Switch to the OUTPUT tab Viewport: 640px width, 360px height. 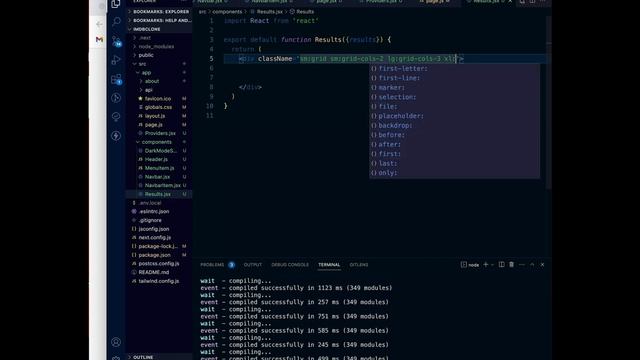[x=253, y=265]
